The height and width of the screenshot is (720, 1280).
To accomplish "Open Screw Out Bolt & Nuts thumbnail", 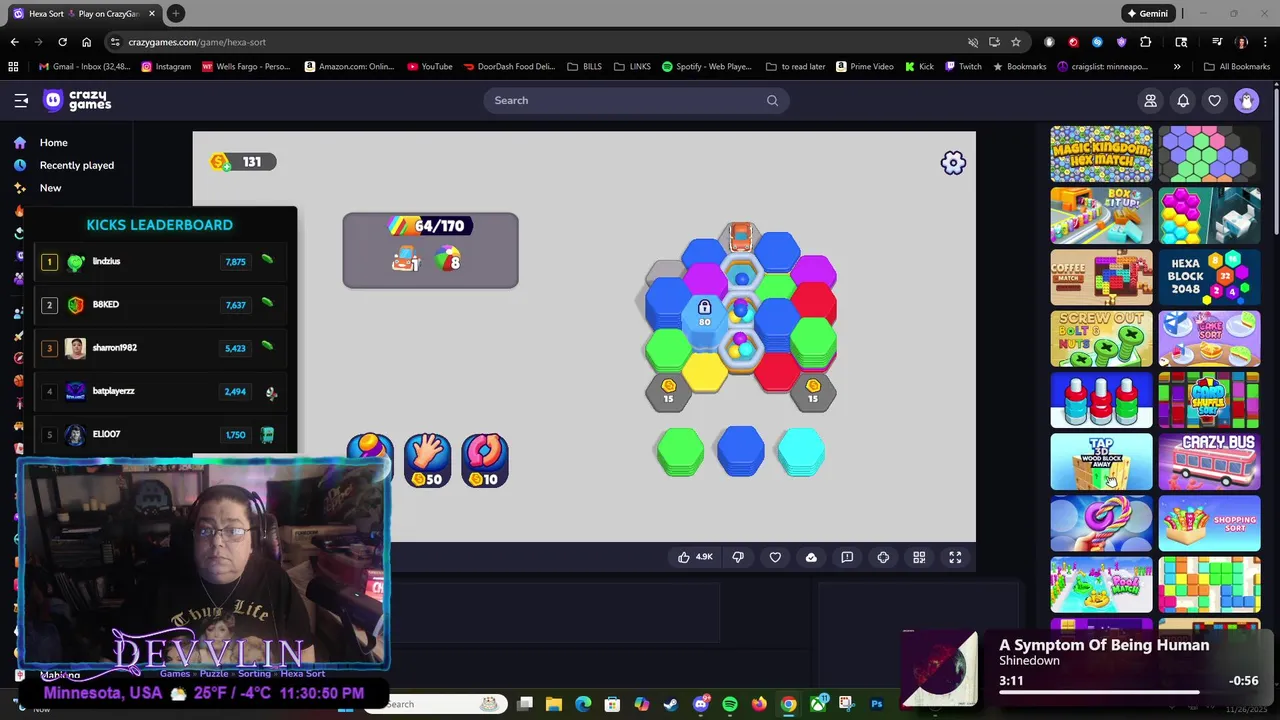I will click(1101, 338).
